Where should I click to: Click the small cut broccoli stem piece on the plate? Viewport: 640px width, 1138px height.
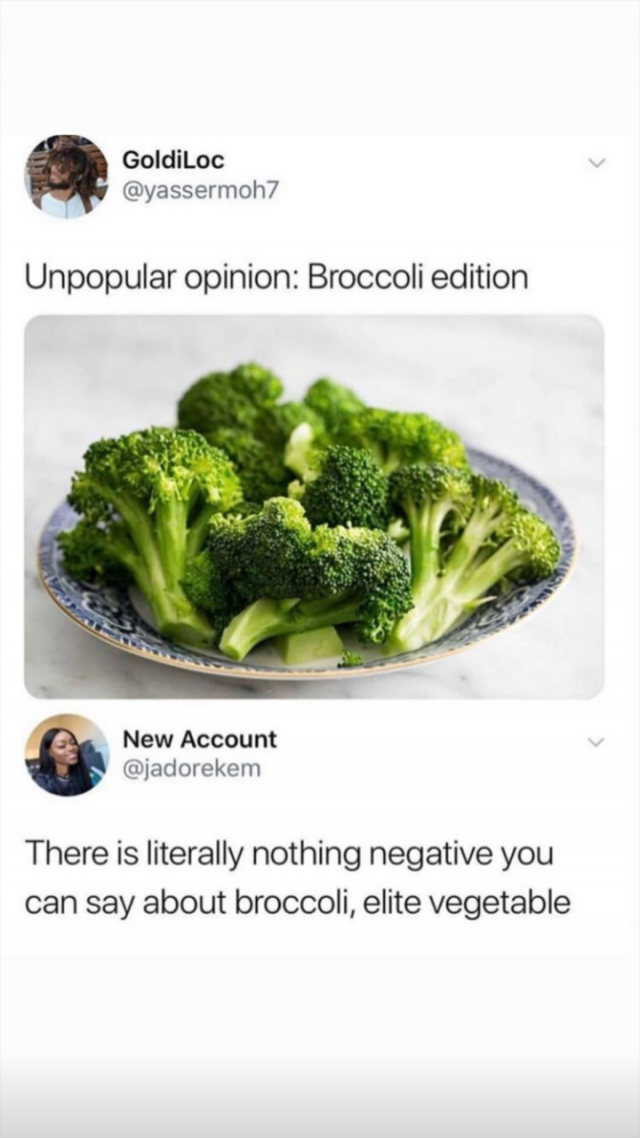click(311, 644)
